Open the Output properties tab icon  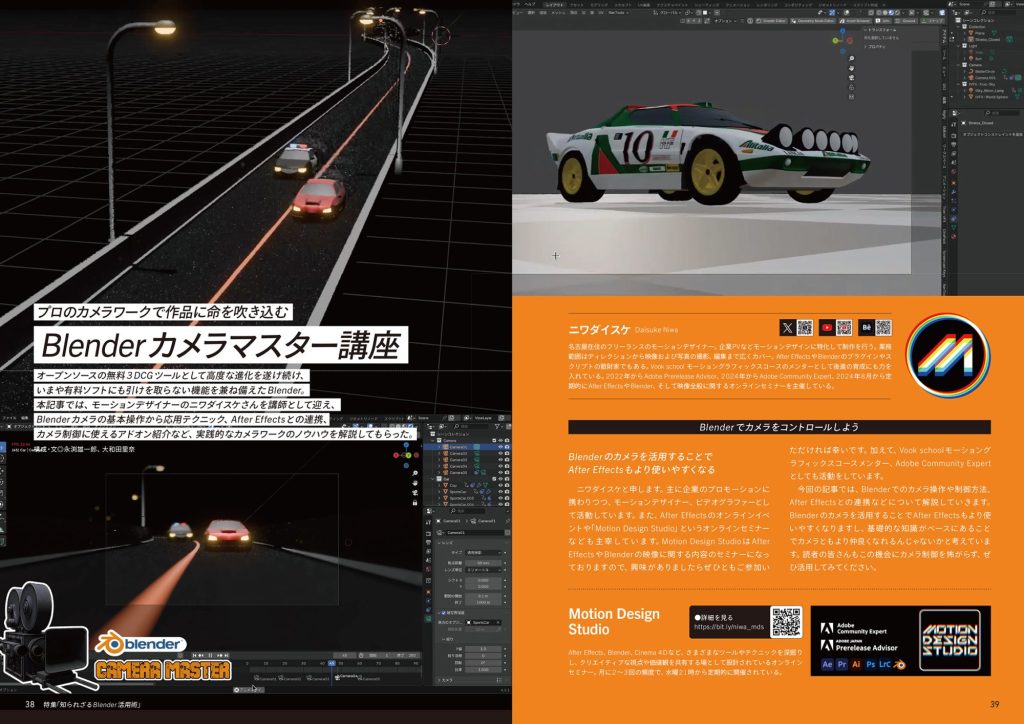click(x=428, y=542)
